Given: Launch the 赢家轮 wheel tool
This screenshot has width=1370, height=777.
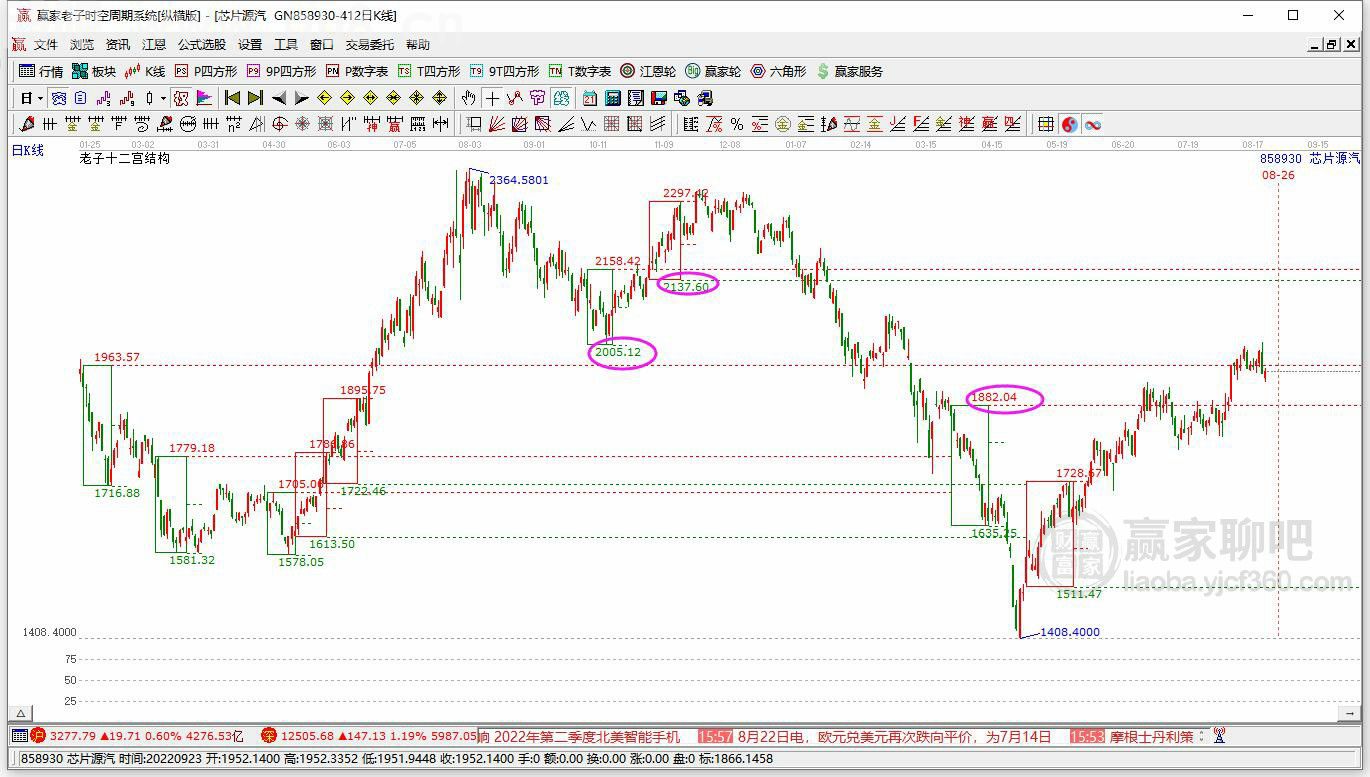Looking at the screenshot, I should (713, 71).
